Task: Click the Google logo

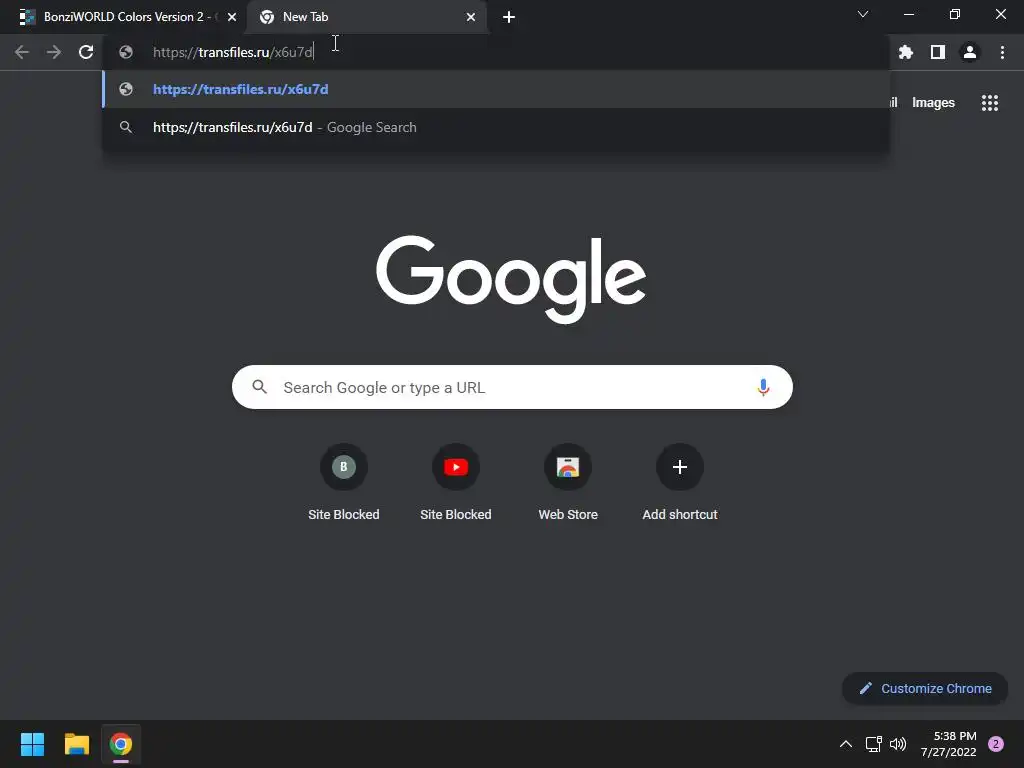Action: pos(511,279)
